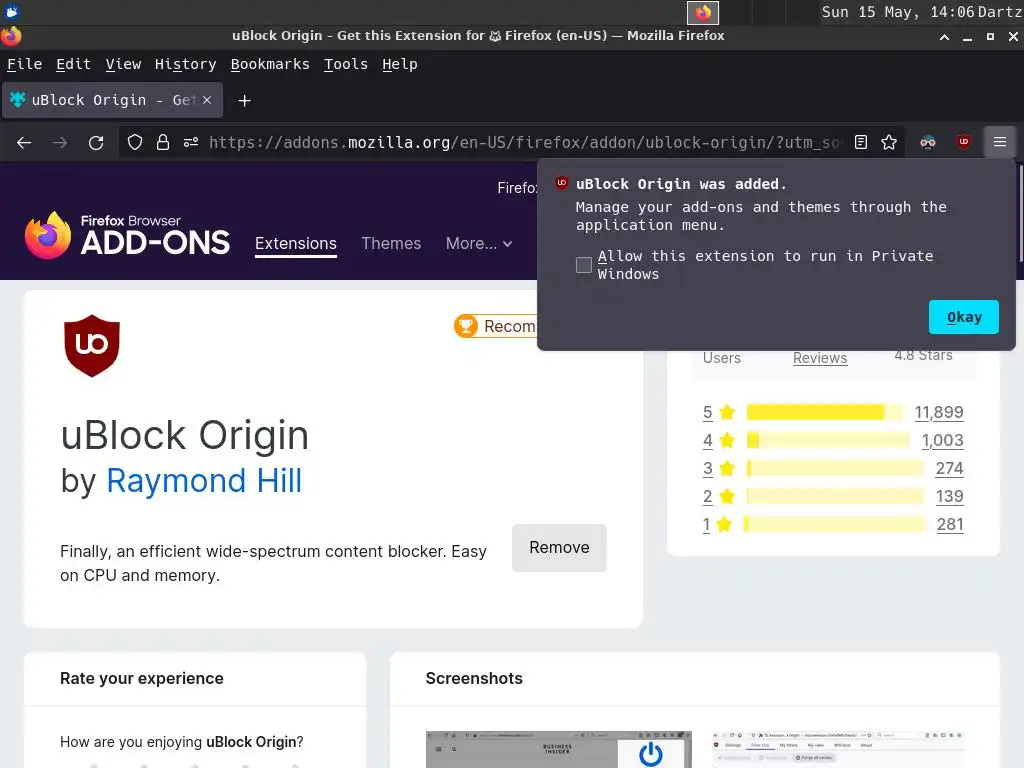Click the 4-star rating bar
This screenshot has height=768, width=1024.
tap(828, 440)
